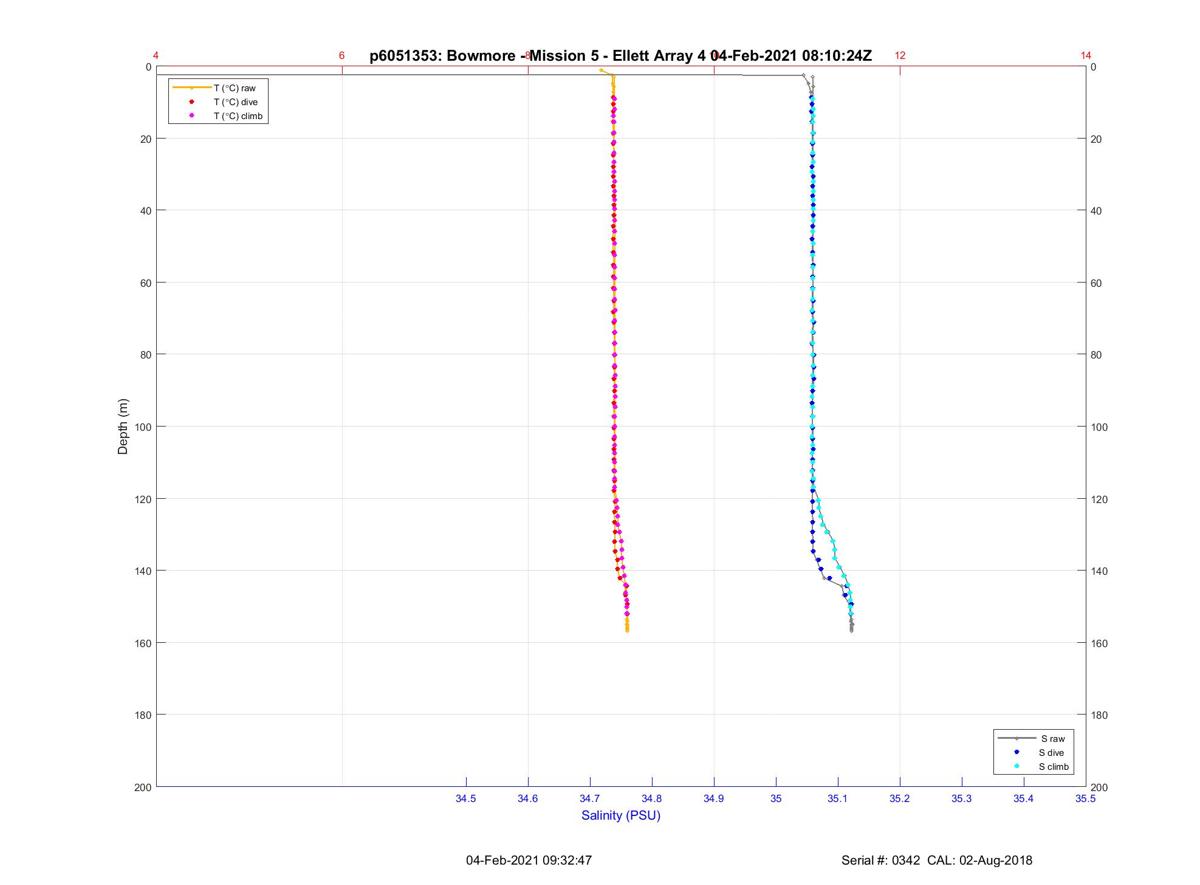Image resolution: width=1200 pixels, height=885 pixels.
Task: Click the red 6 temperature tick label
Action: pyautogui.click(x=342, y=56)
